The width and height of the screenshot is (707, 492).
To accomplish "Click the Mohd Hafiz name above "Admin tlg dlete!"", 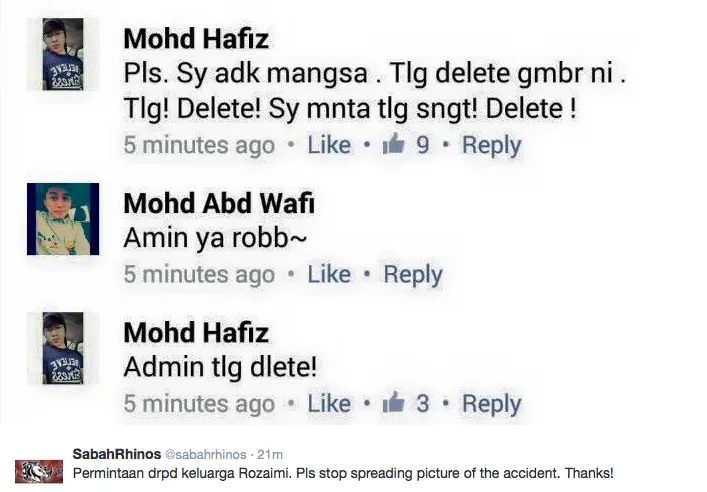I will (x=196, y=333).
